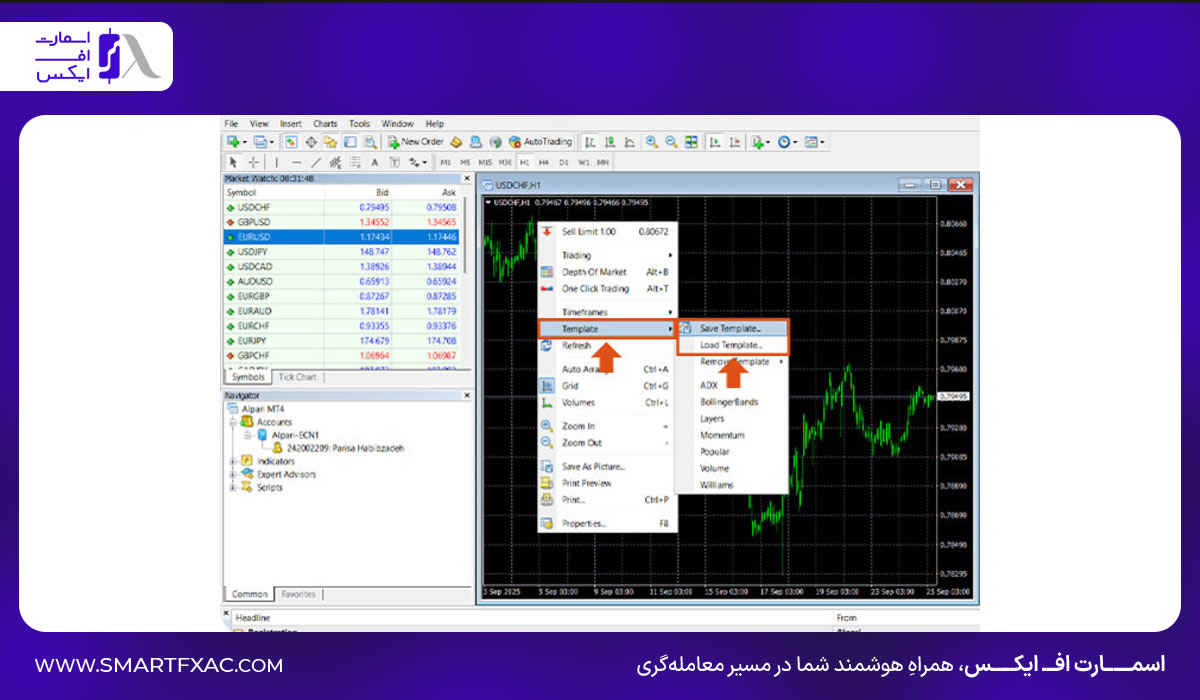Select EURGBP row in Market Watch
The height and width of the screenshot is (700, 1200).
pos(342,296)
